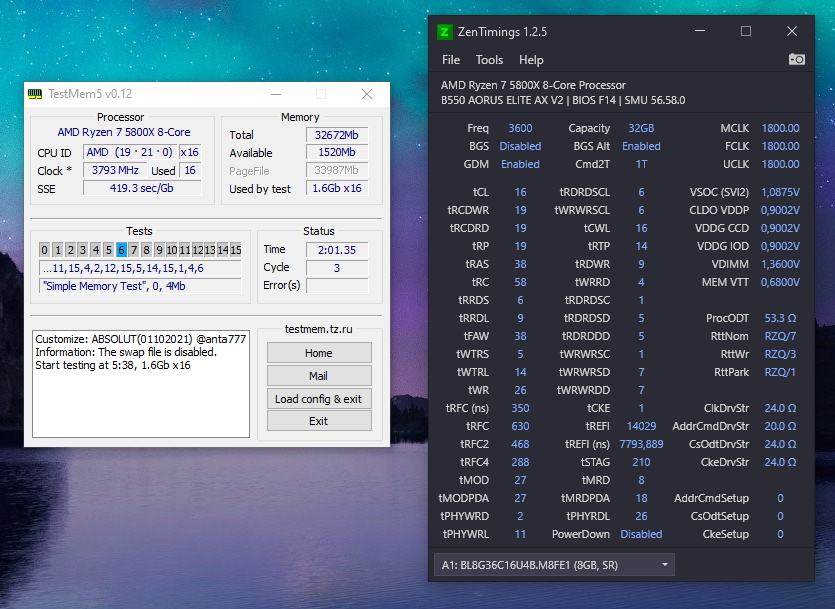
Task: Click the tRFC value 630
Action: point(520,426)
